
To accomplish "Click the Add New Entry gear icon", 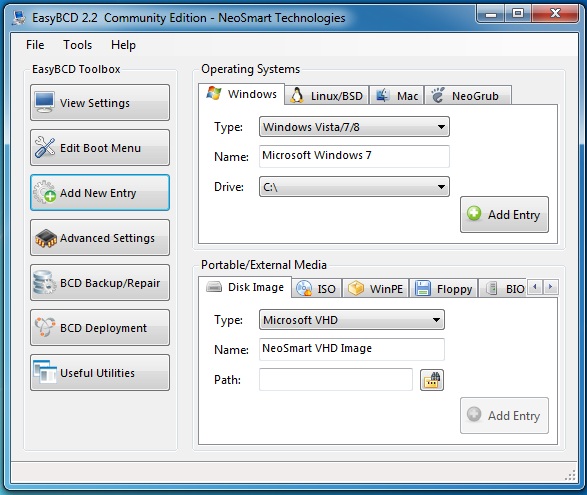I will pyautogui.click(x=45, y=192).
